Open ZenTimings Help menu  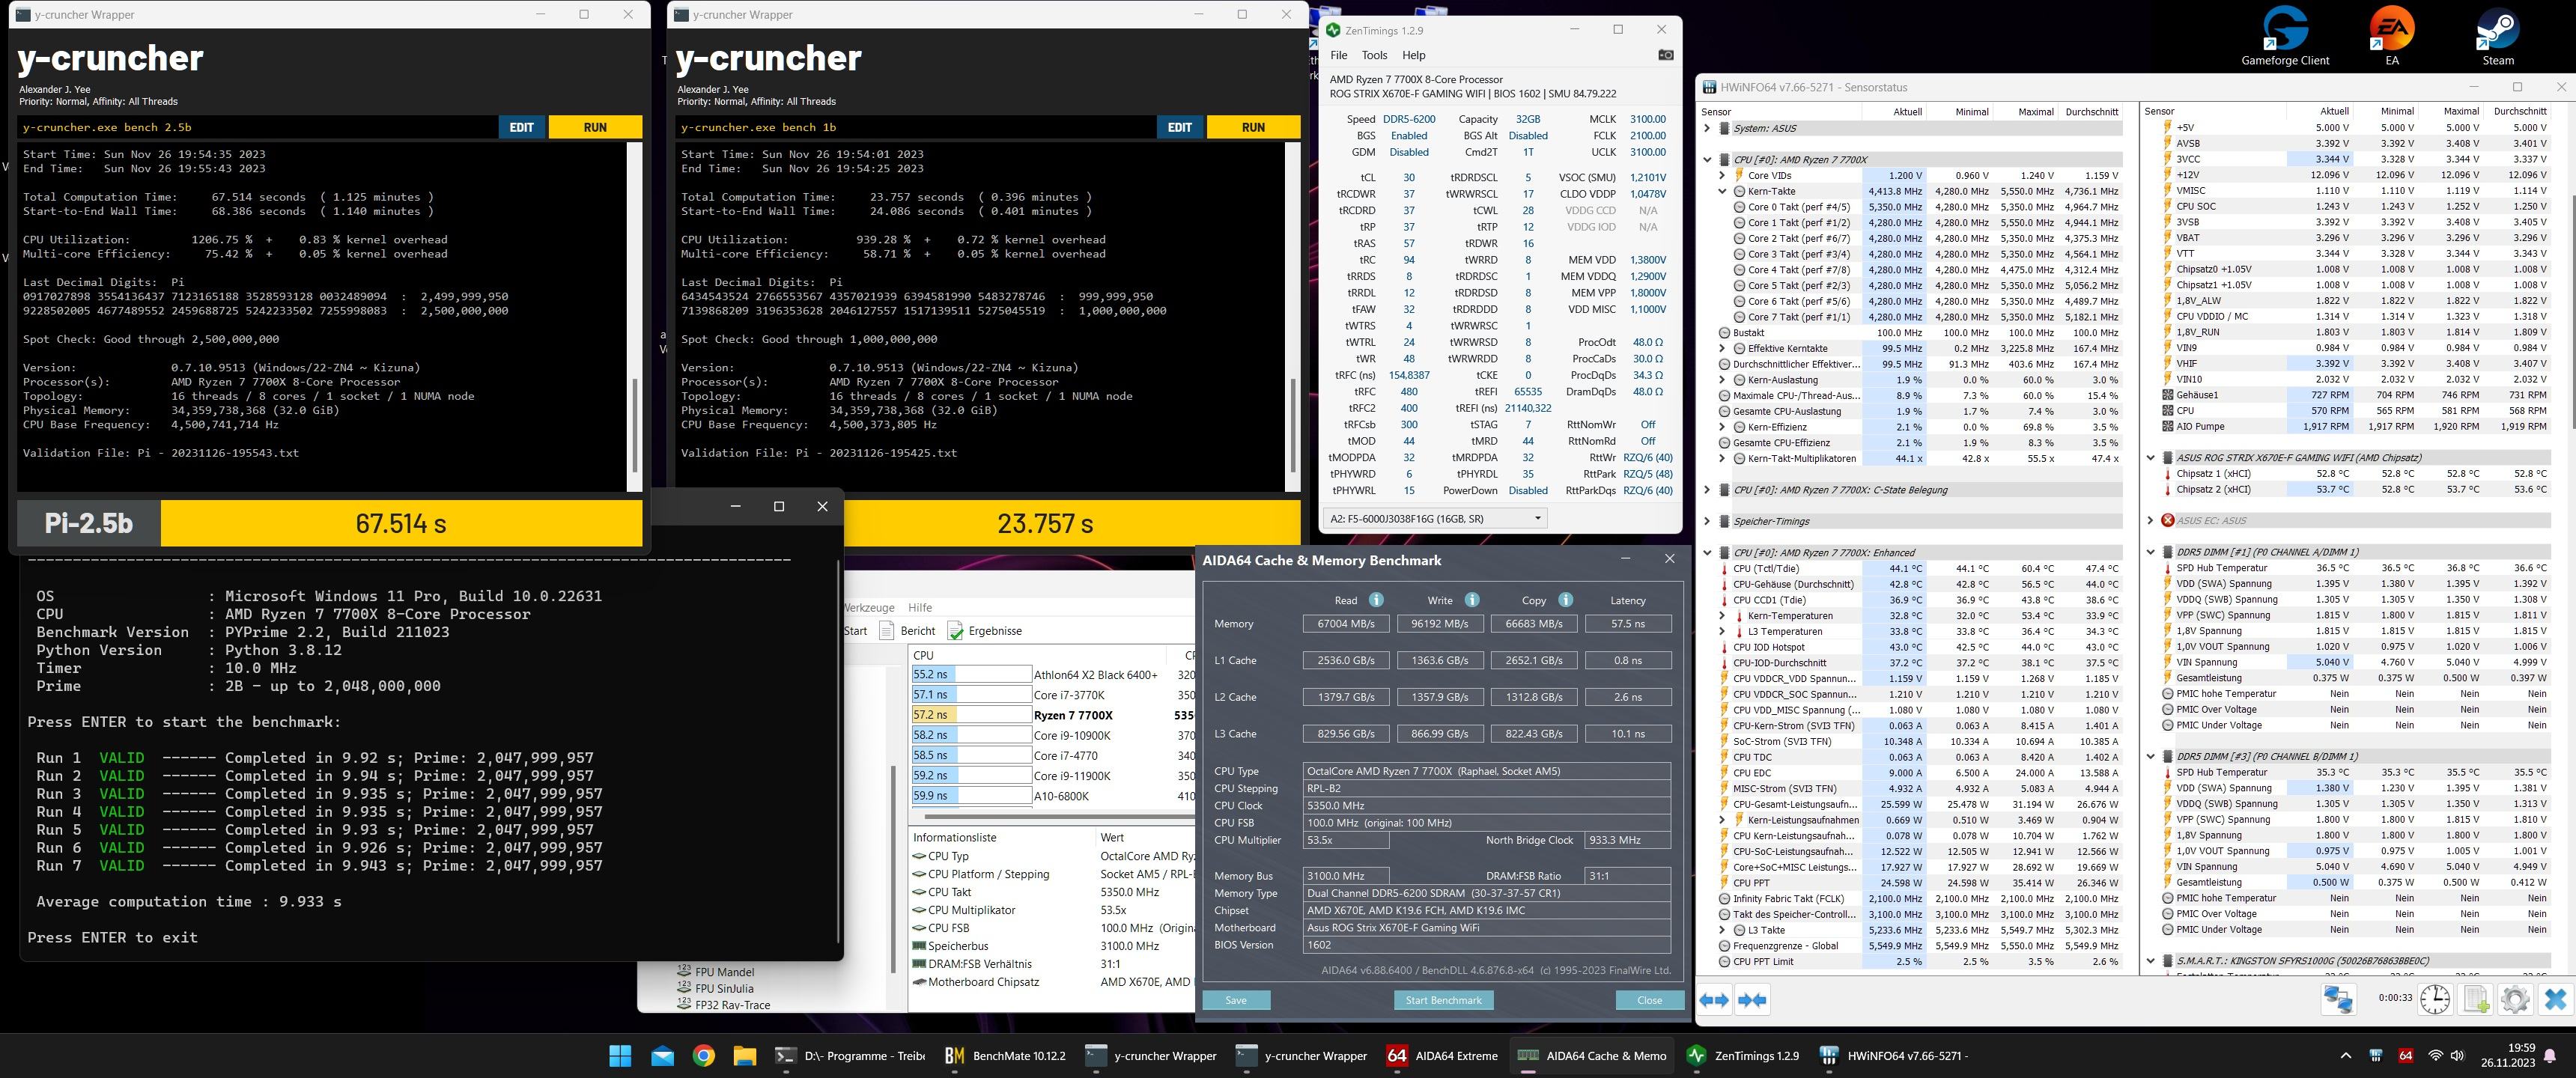click(1413, 55)
